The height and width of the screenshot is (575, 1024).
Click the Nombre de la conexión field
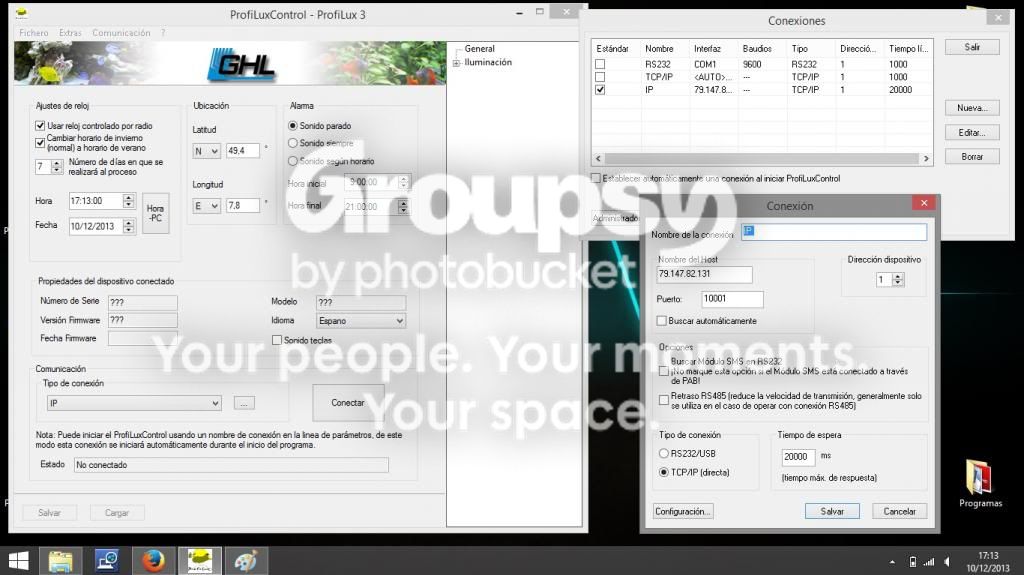834,231
